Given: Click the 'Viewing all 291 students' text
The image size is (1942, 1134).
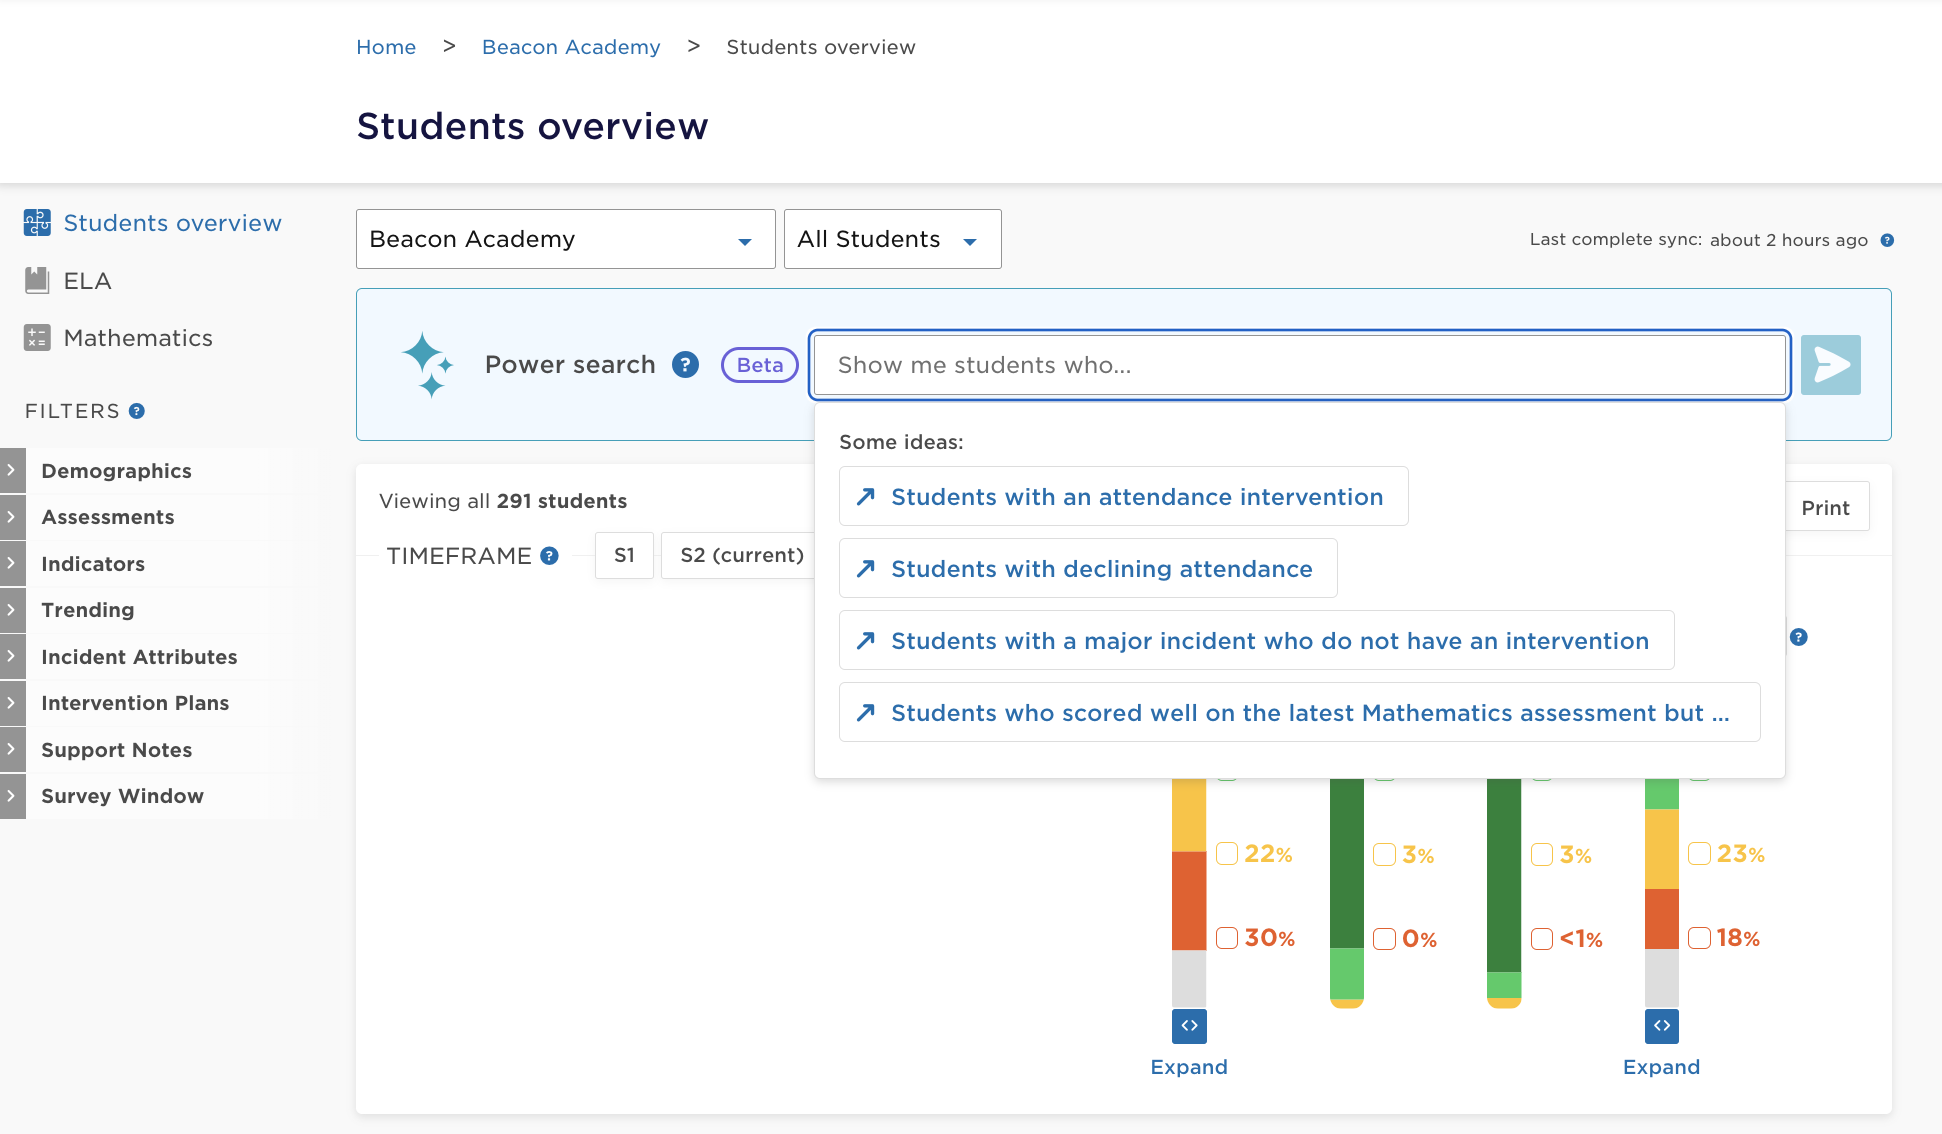Looking at the screenshot, I should 503,501.
